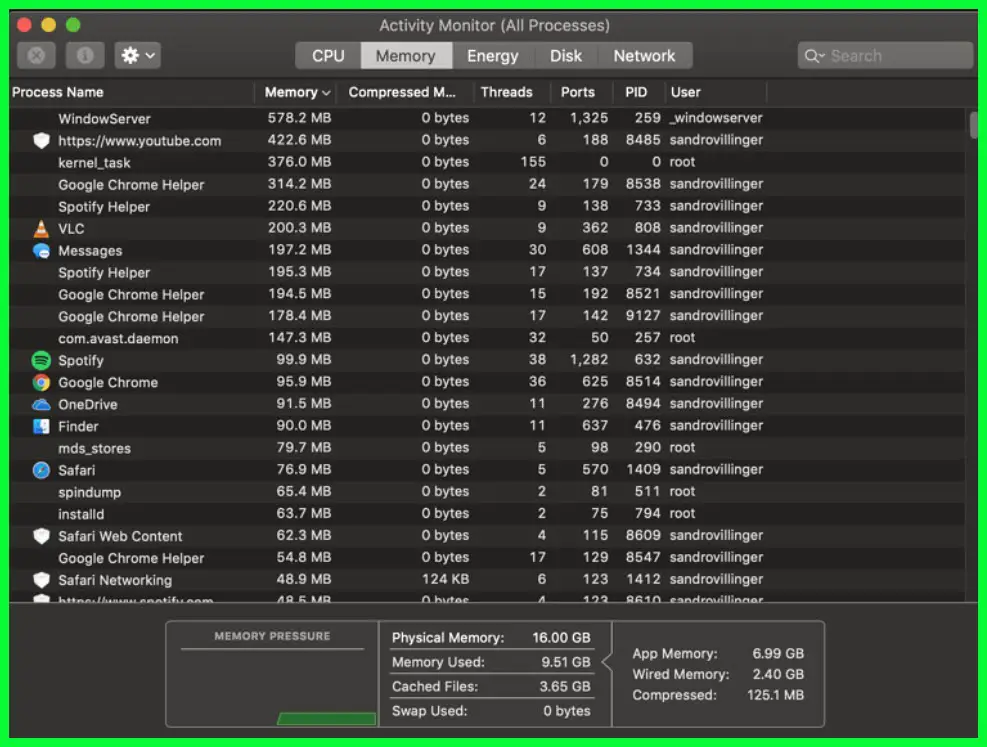Select Spotify Helper using 195.3 MB
This screenshot has width=987, height=747.
pyautogui.click(x=487, y=272)
